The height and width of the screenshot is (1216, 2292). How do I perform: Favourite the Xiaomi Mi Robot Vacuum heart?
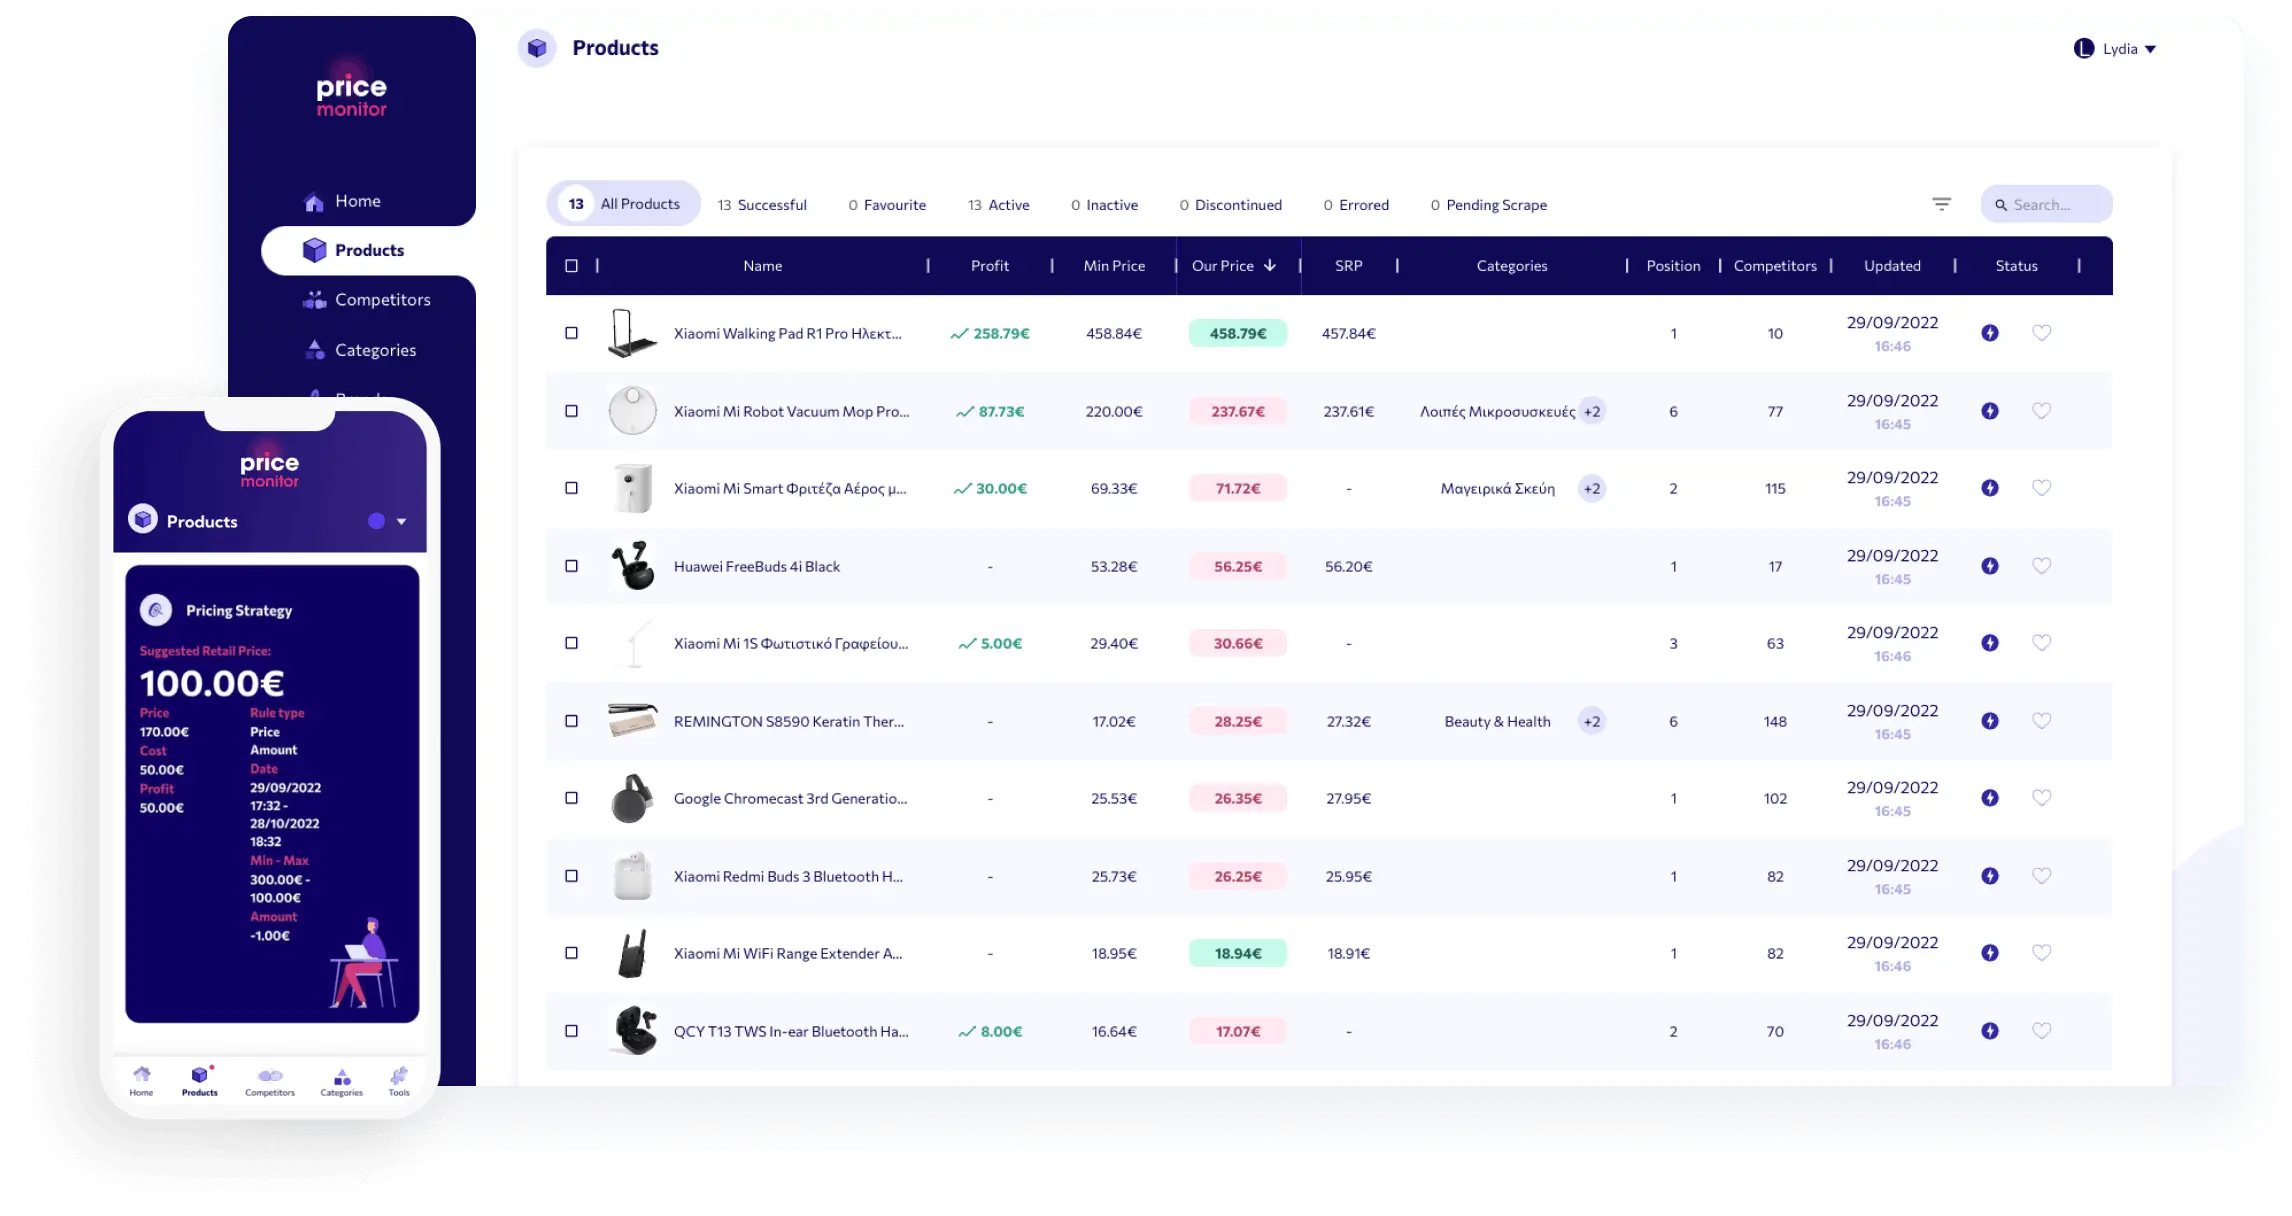coord(2042,411)
